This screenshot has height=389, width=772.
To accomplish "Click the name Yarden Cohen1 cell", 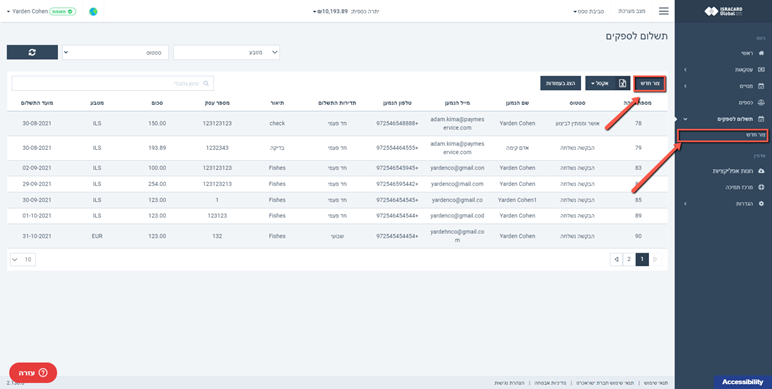I will click(516, 200).
